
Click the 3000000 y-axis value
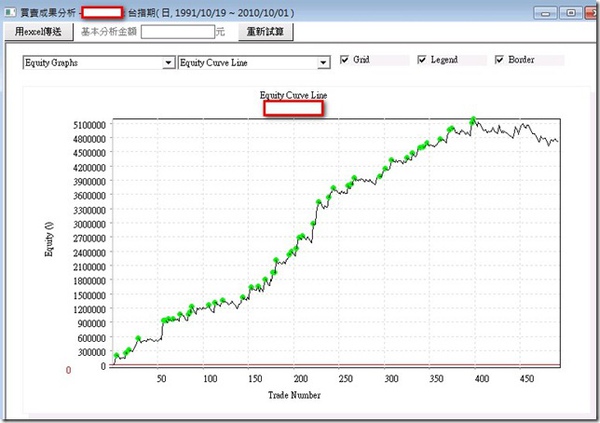[89, 224]
